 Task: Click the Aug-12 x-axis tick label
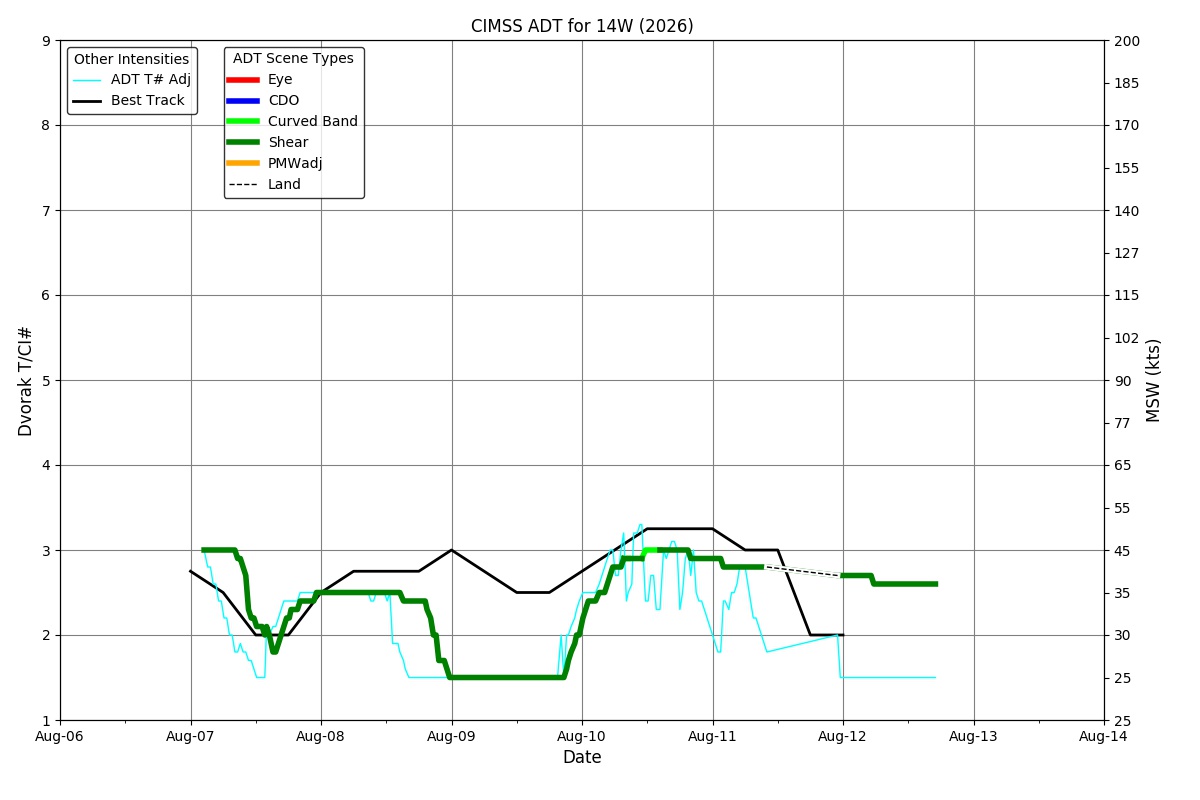(843, 736)
